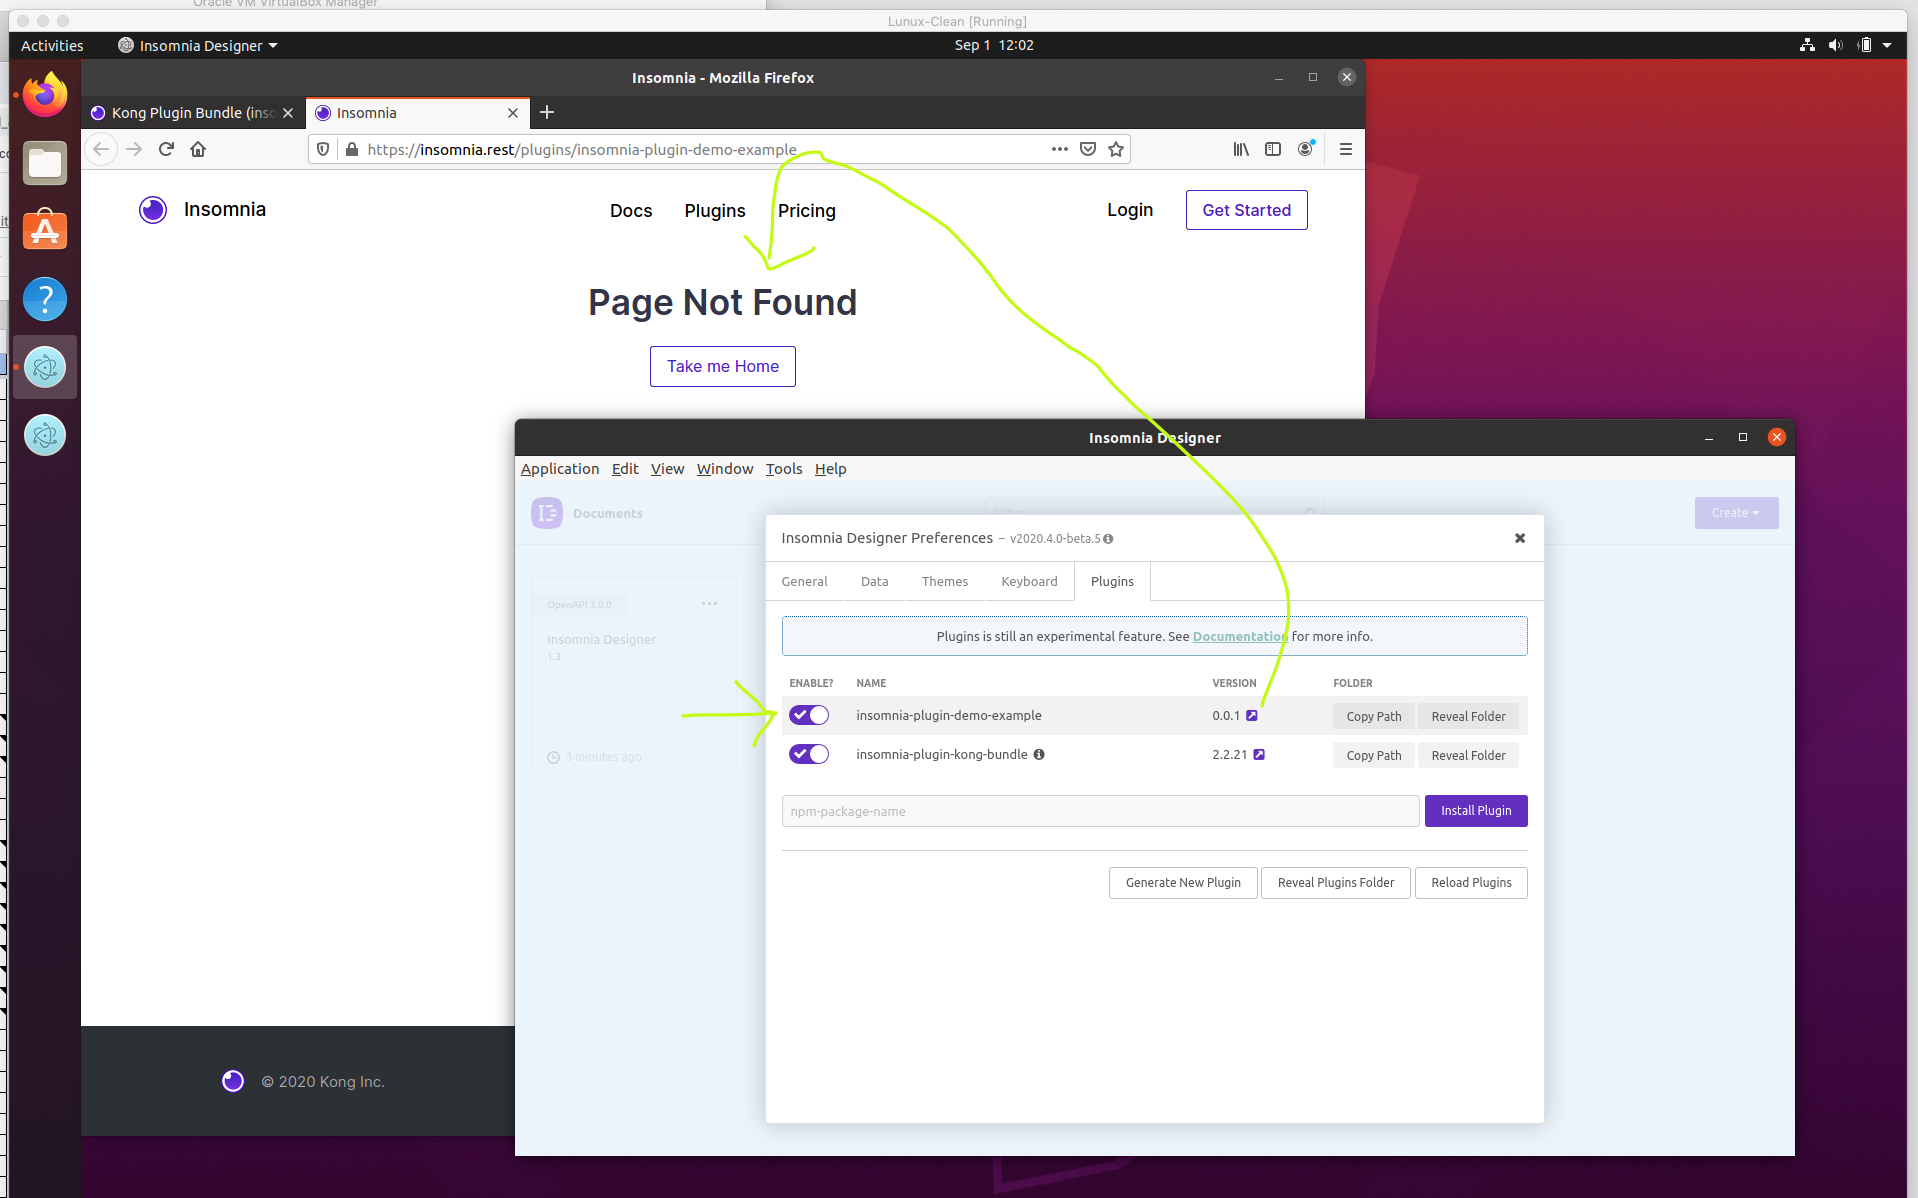Click the Install Plugin button
Image resolution: width=1918 pixels, height=1198 pixels.
(1476, 810)
